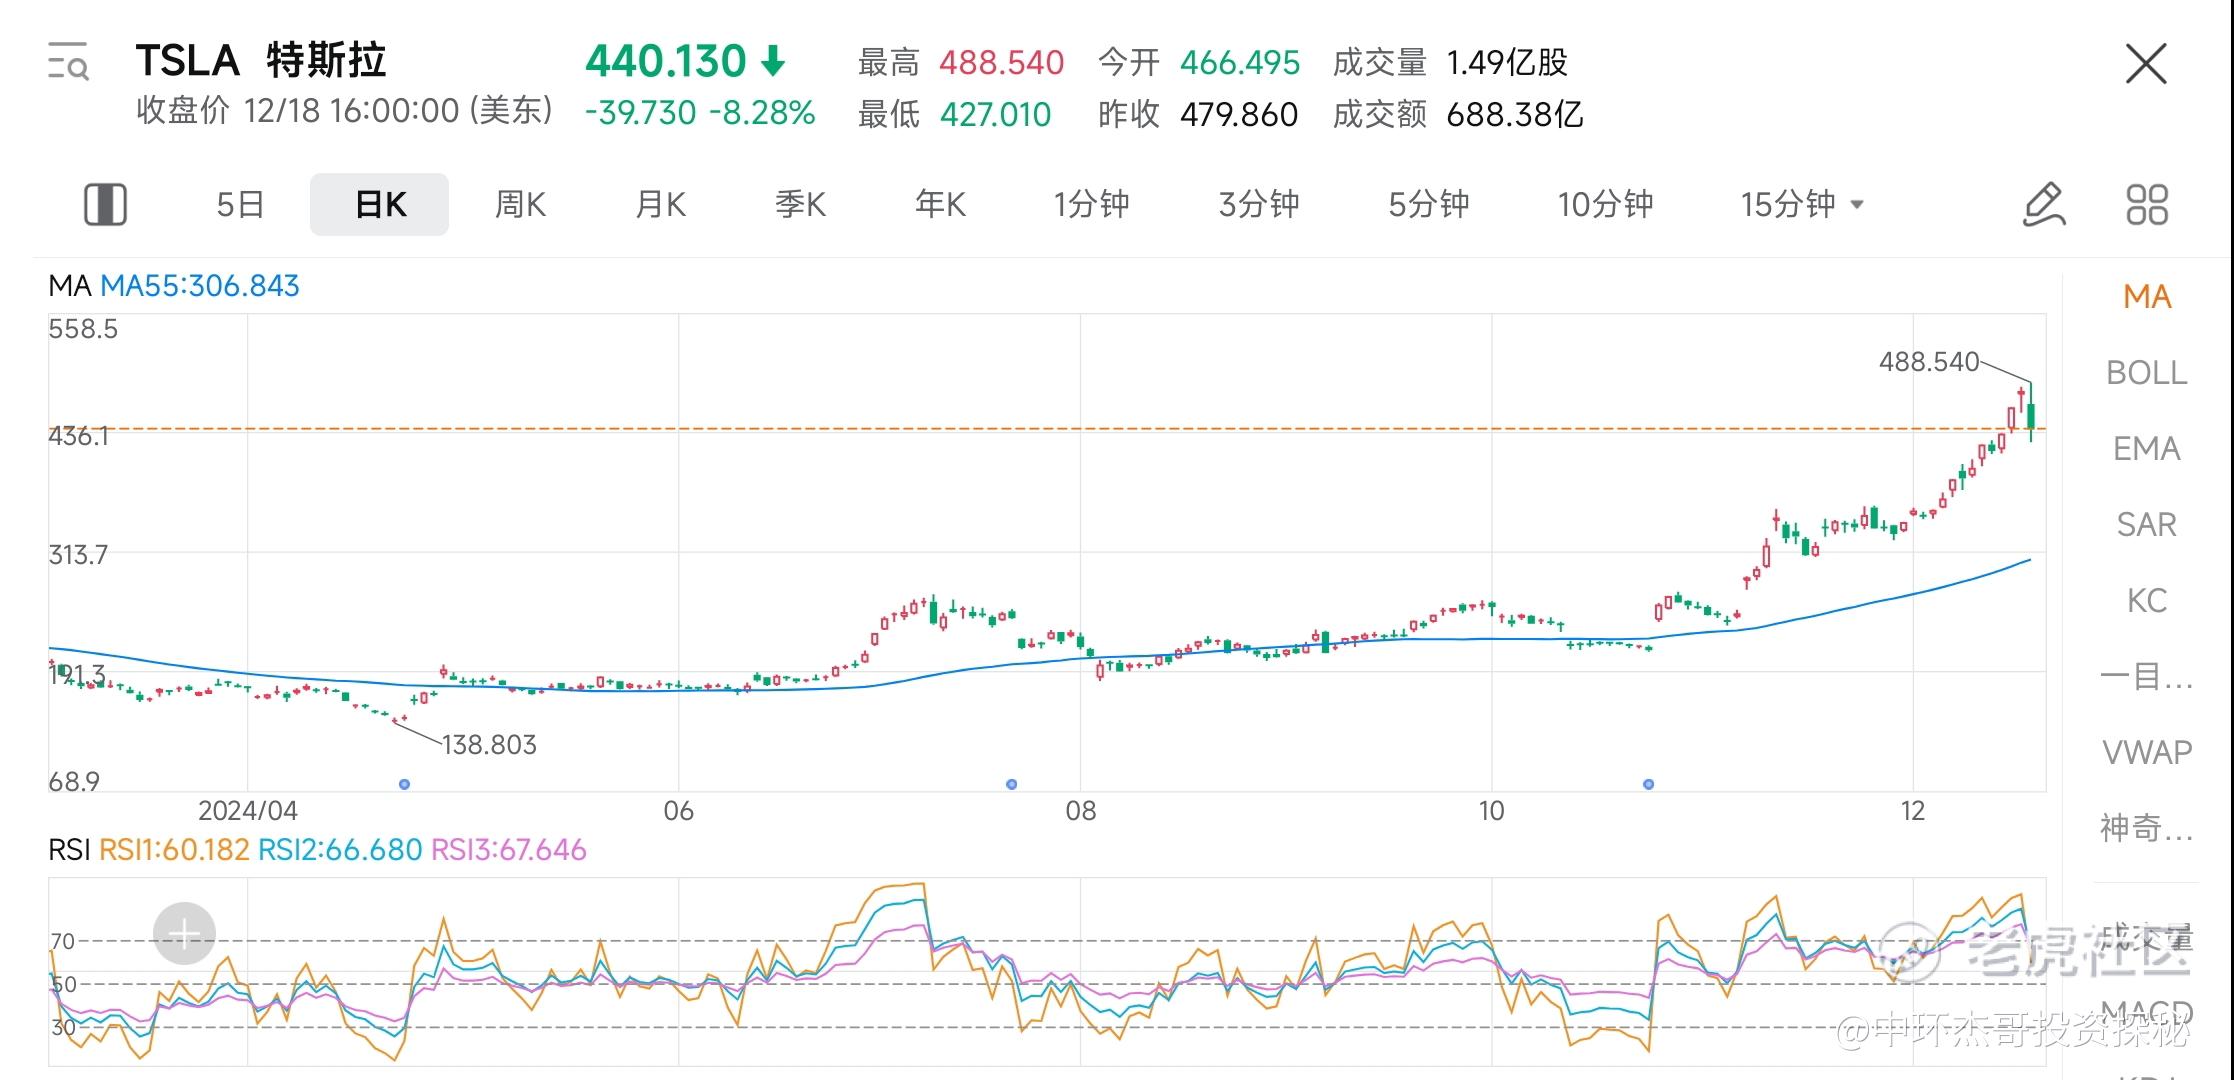The width and height of the screenshot is (2234, 1080).
Task: Open the drawing pencil tool
Action: (x=2044, y=205)
